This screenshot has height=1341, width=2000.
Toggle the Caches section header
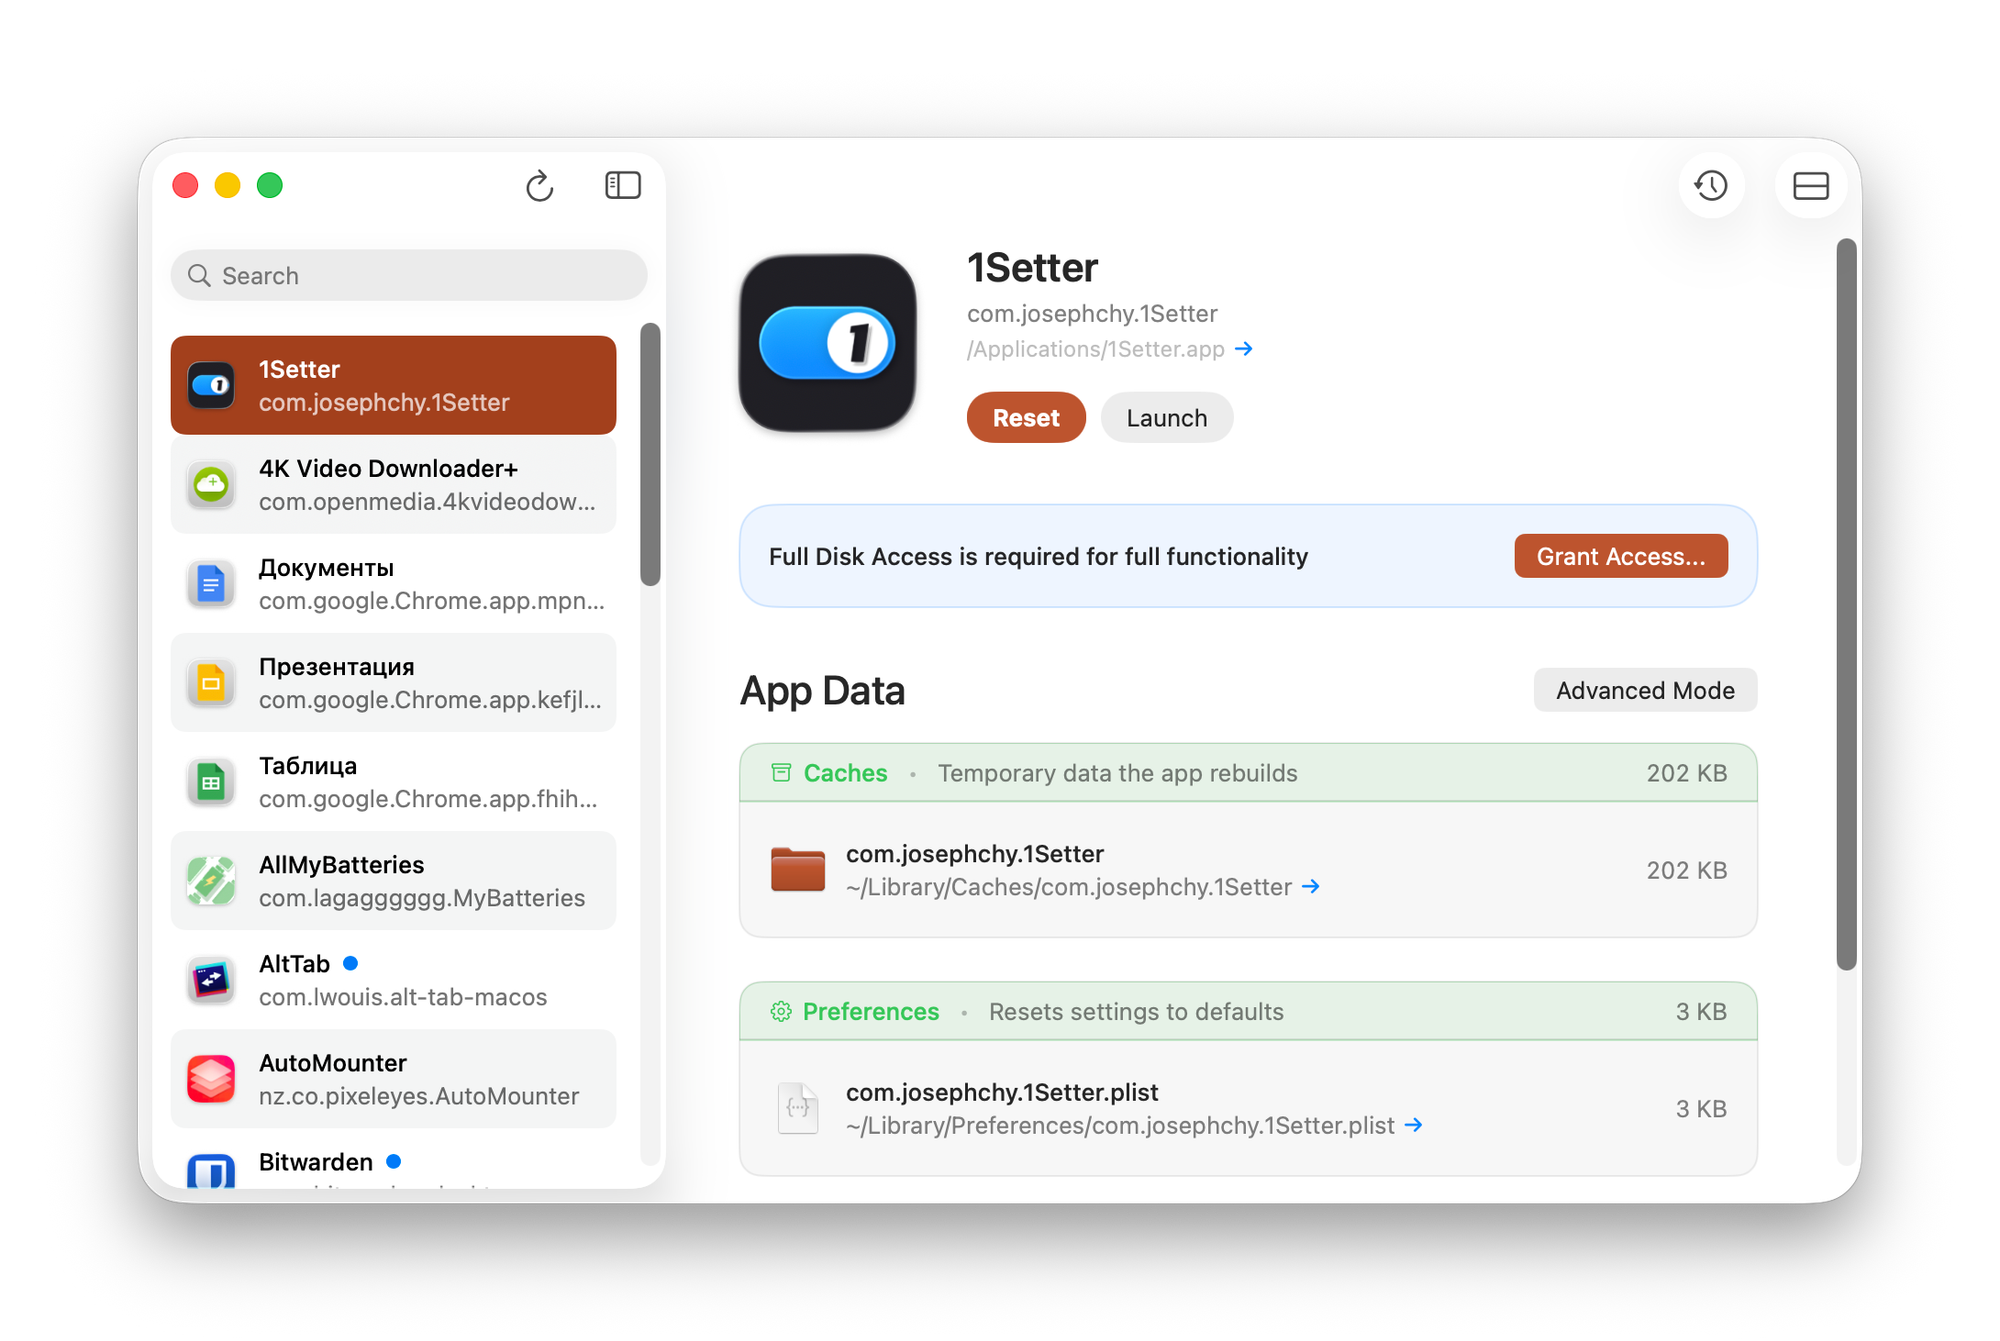845,773
